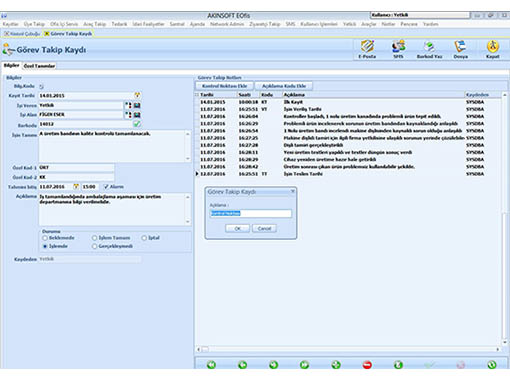The image size is (510, 380).
Task: Switch to the Bilgiler tab
Action: (11, 65)
